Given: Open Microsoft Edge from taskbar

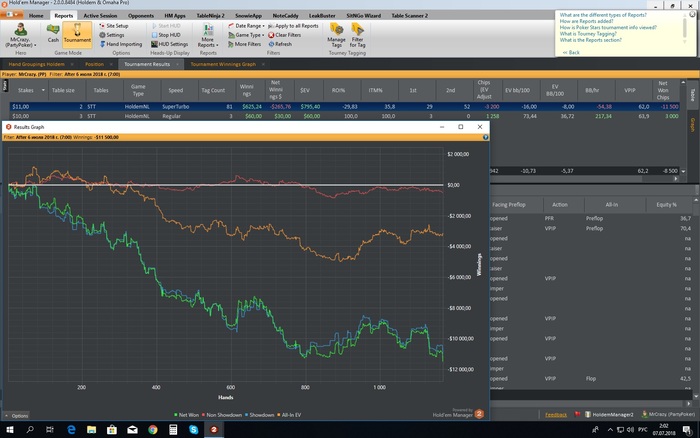Looking at the screenshot, I should (x=71, y=430).
